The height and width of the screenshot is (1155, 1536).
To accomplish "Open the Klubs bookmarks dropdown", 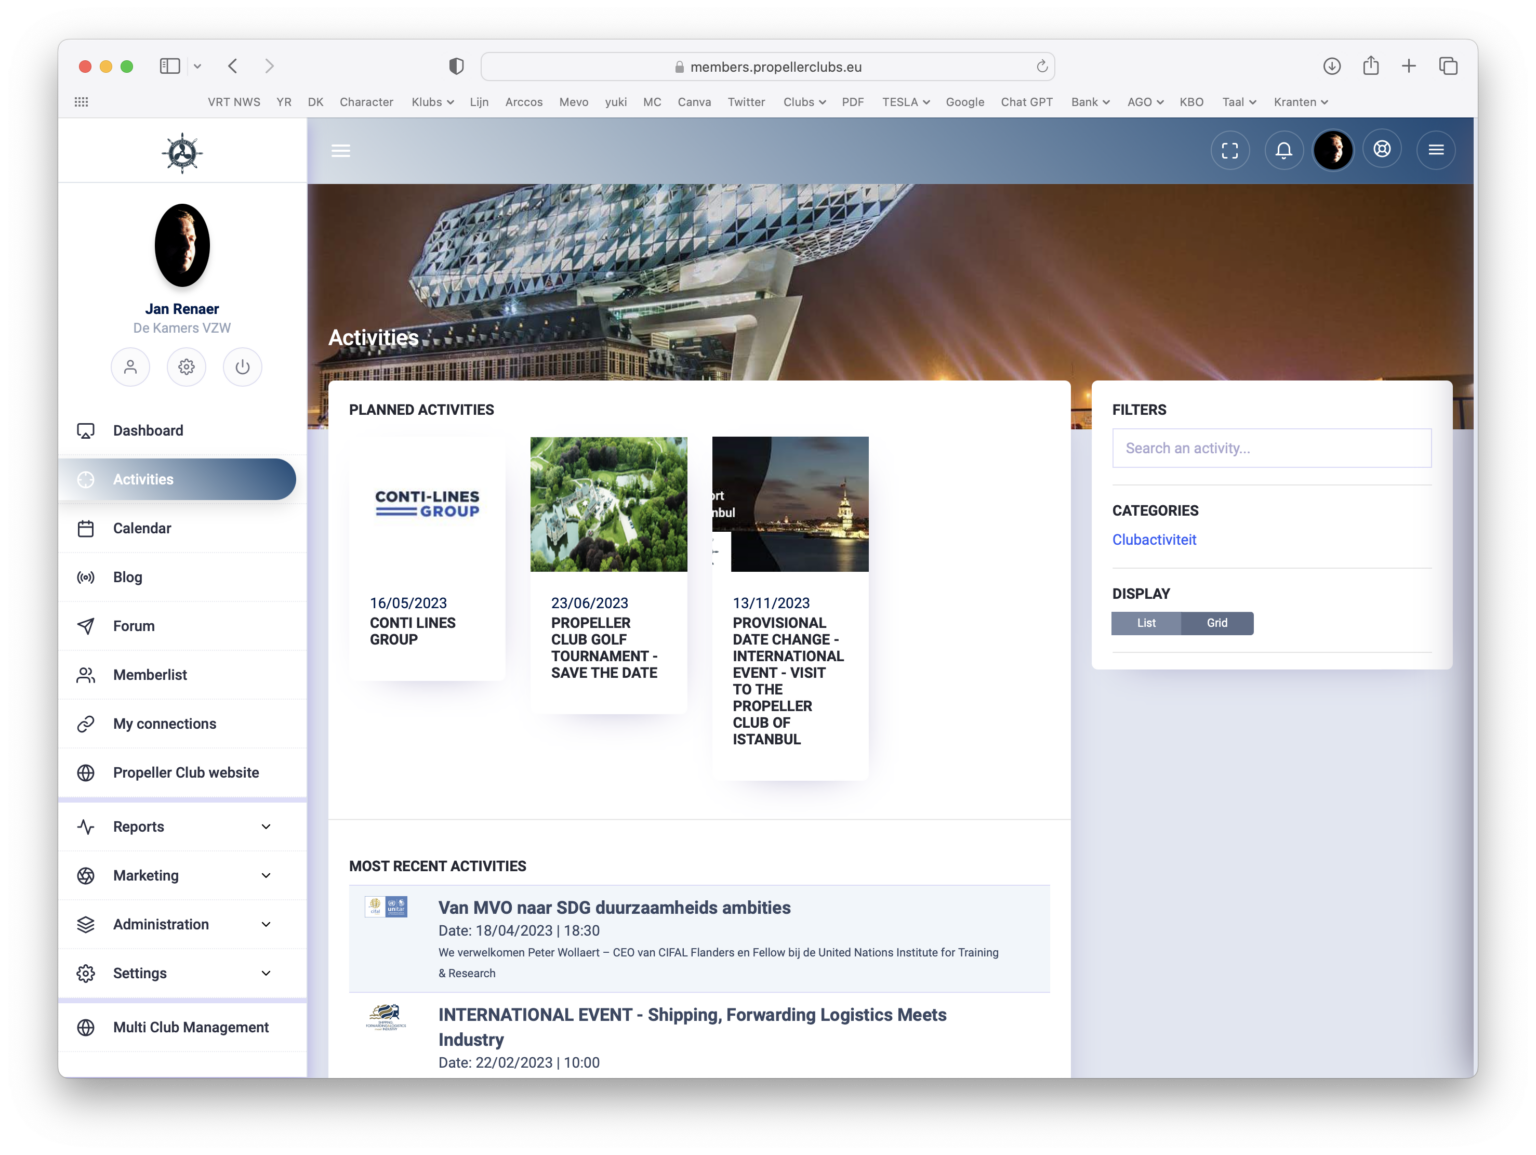I will pos(433,102).
